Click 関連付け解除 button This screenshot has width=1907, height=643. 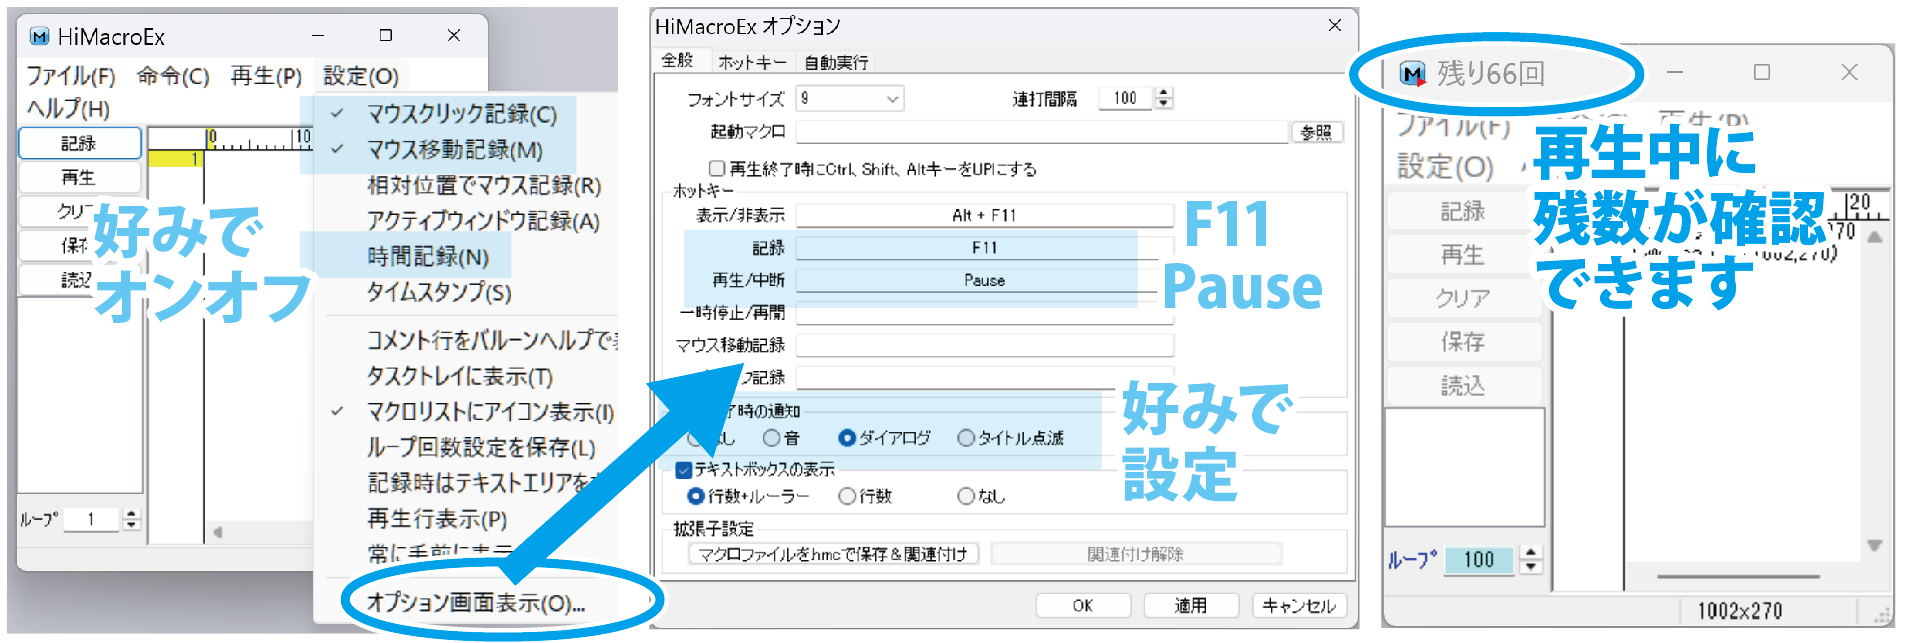pyautogui.click(x=1136, y=554)
